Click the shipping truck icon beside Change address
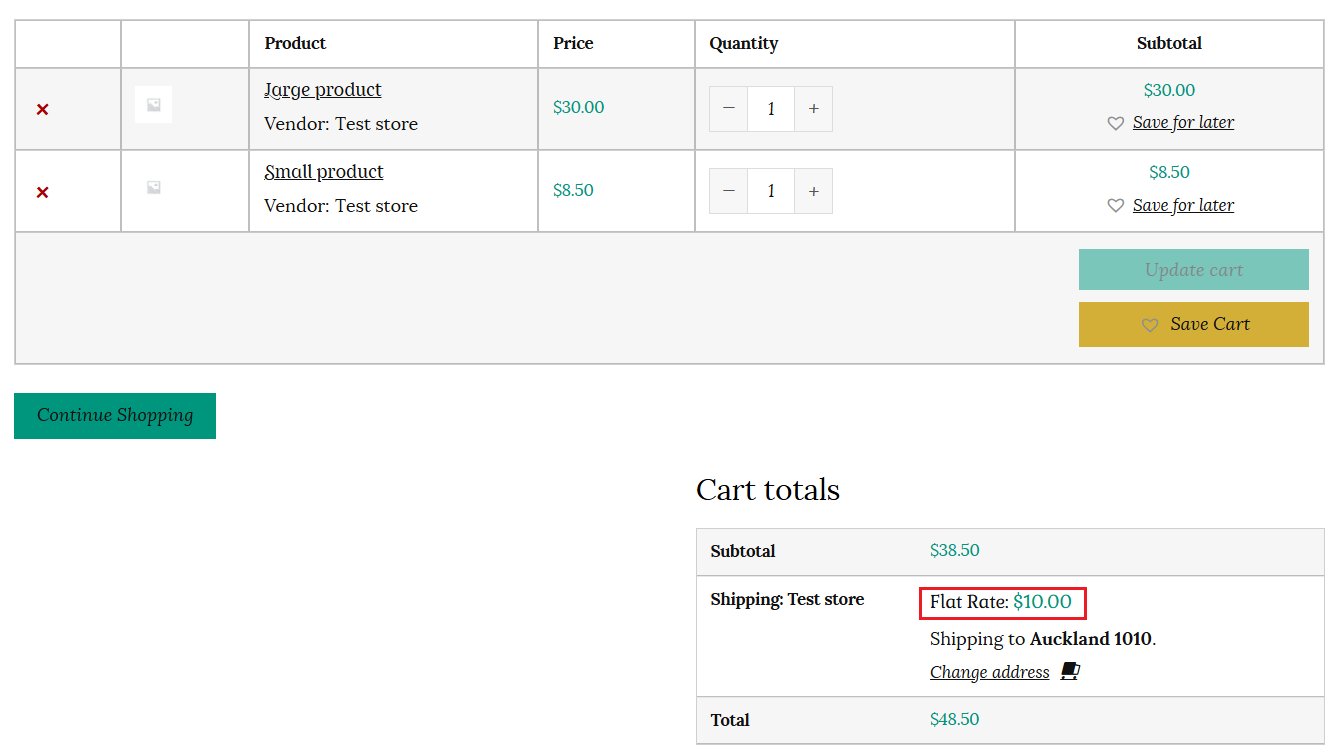 1070,671
